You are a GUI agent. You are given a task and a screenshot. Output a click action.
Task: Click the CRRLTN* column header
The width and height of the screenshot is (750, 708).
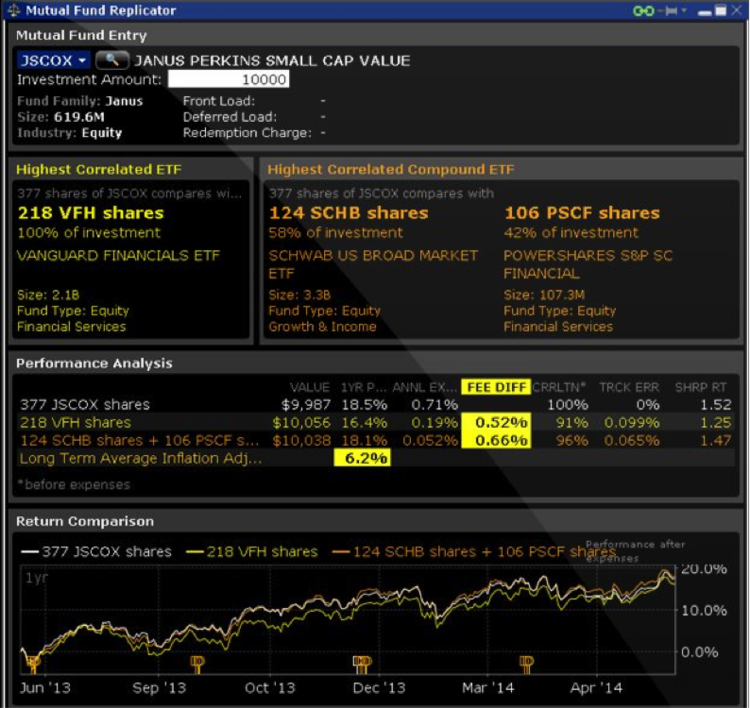pyautogui.click(x=558, y=387)
